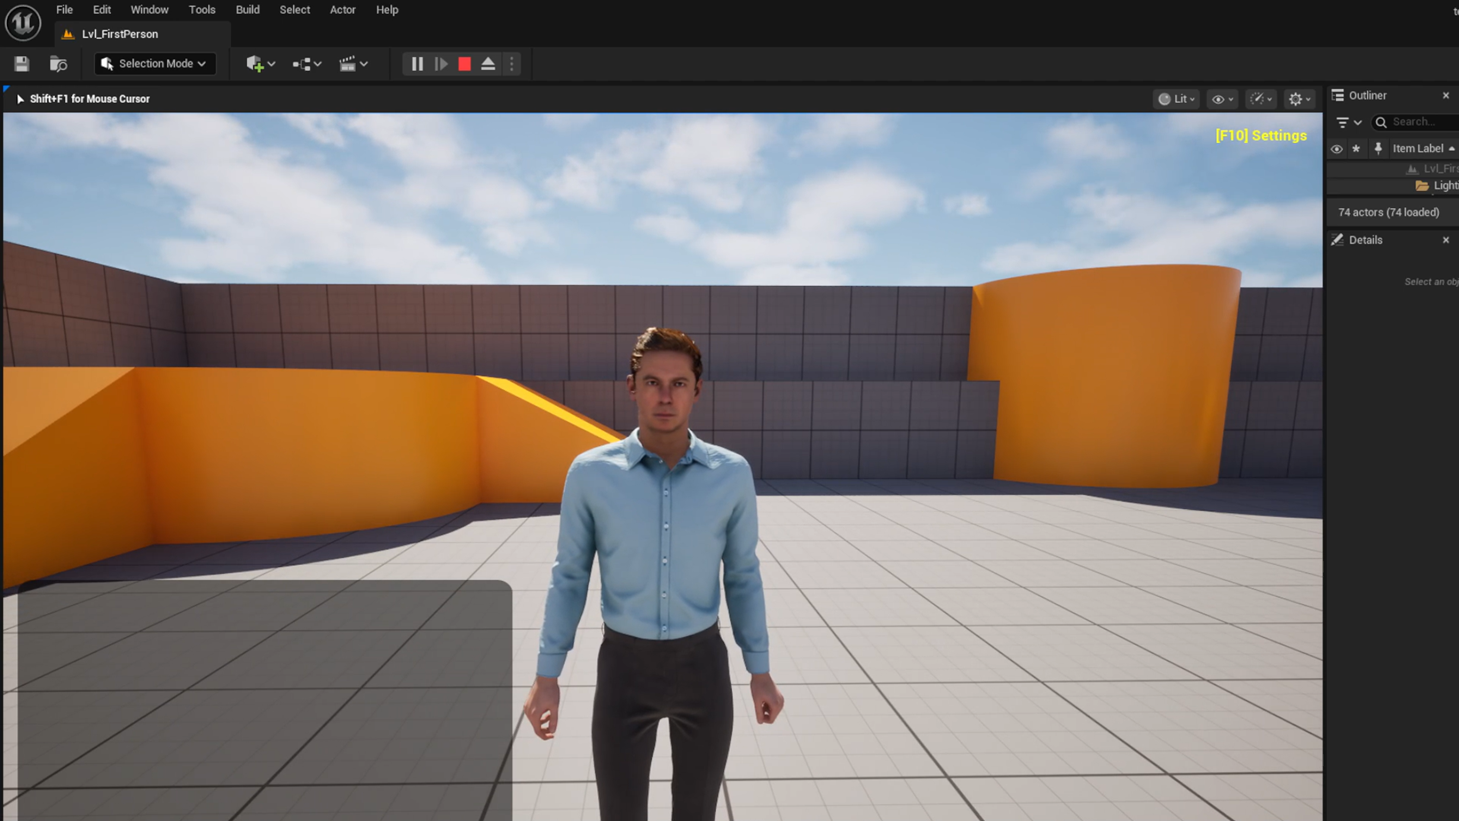1459x821 pixels.
Task: Open the viewport Show flags eye dropdown
Action: tap(1222, 99)
